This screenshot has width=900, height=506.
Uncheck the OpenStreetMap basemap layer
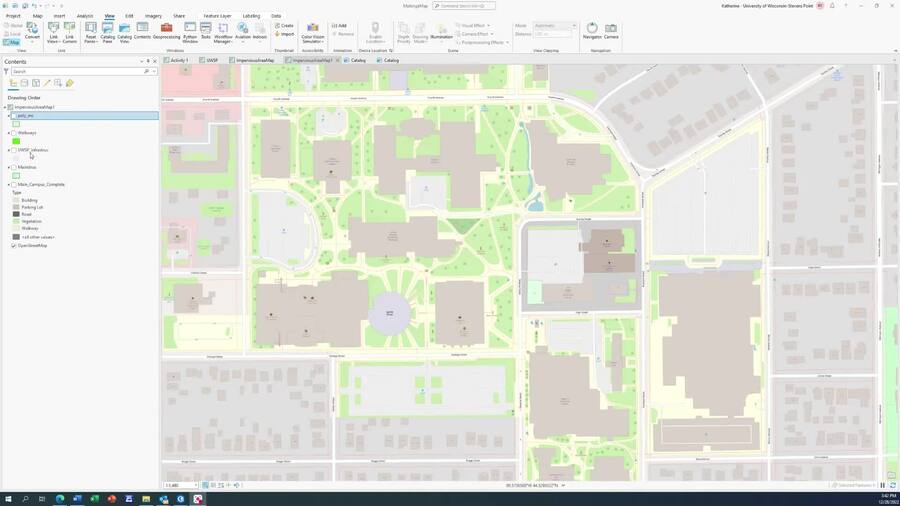14,246
